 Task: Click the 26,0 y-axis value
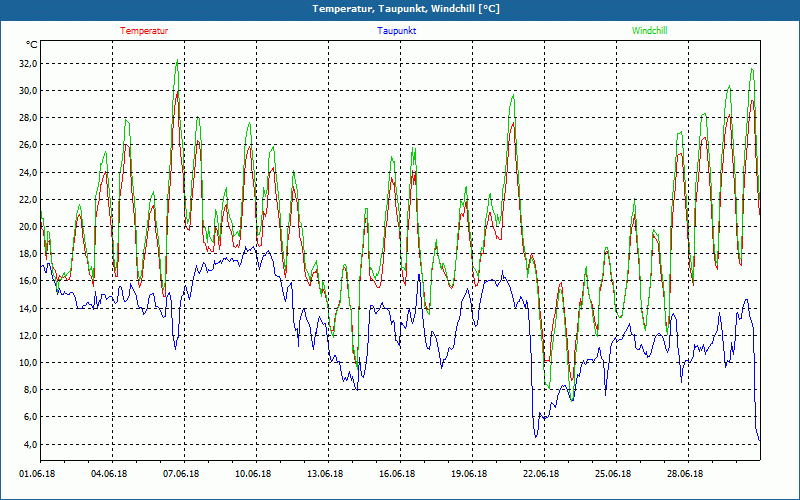click(29, 145)
